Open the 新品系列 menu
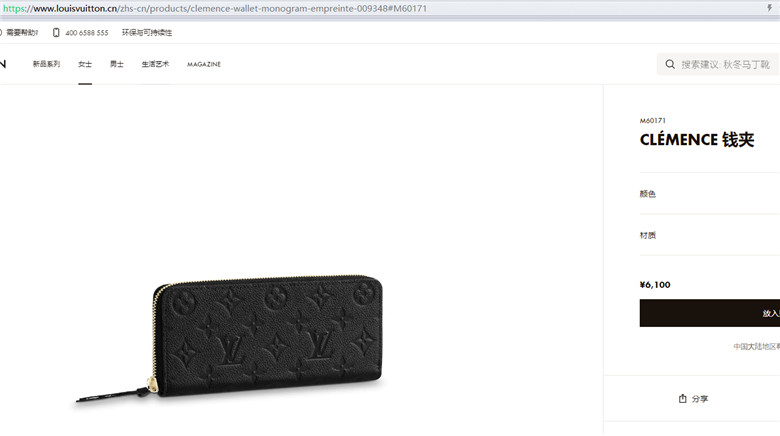 46,64
